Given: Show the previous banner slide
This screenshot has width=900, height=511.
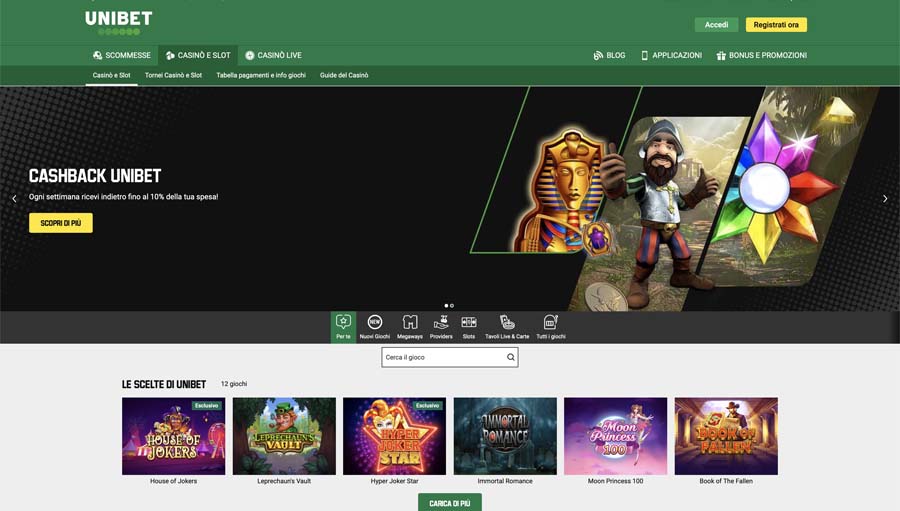Looking at the screenshot, I should [14, 199].
